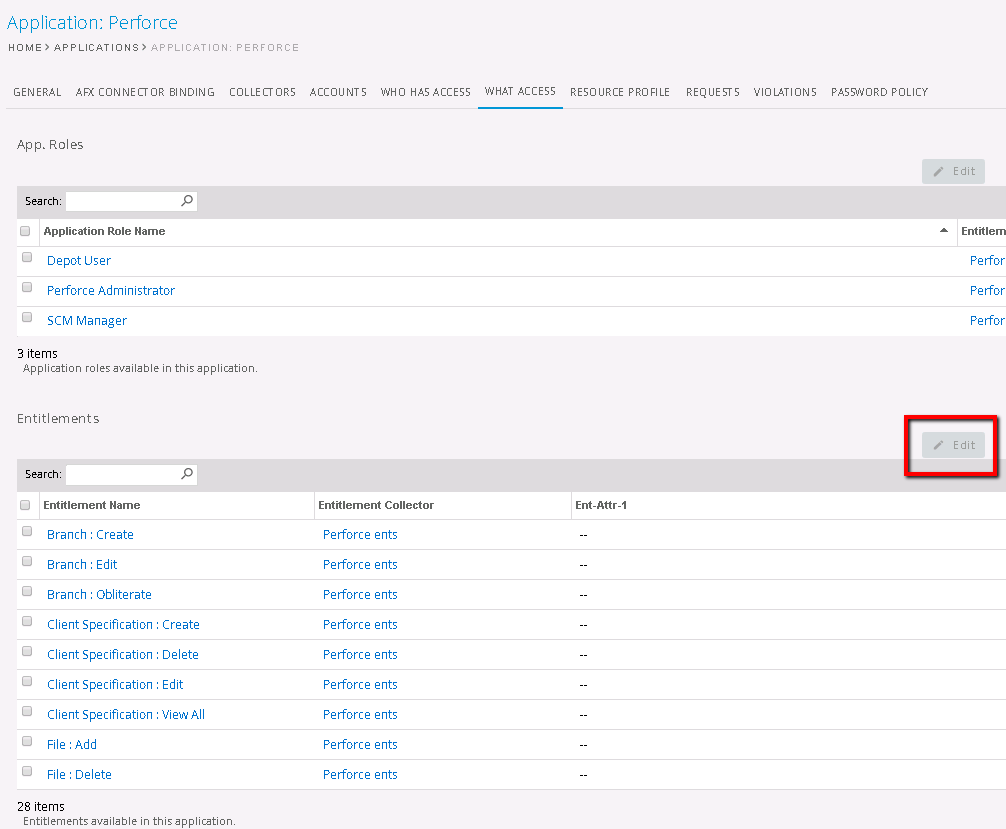The height and width of the screenshot is (829, 1006).
Task: Tick the Perforce Administrator checkbox
Action: (x=27, y=288)
